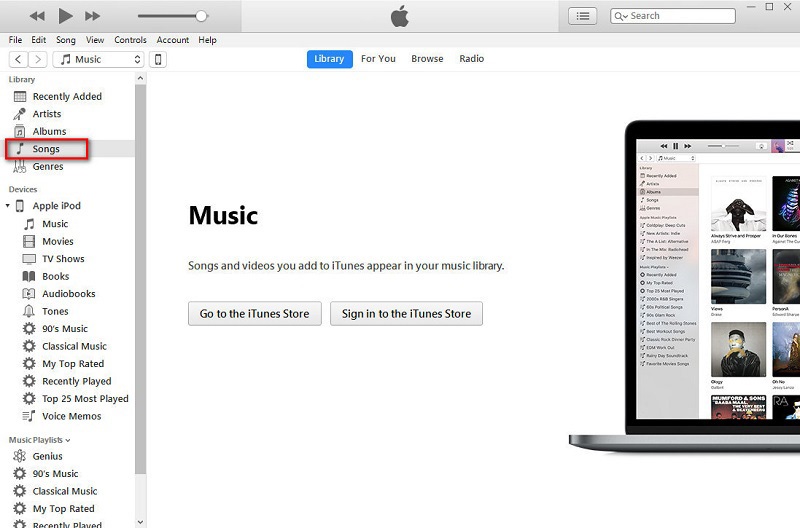Viewport: 800px width, 528px height.
Task: Open Voice Memos under Apple iPod
Action: [70, 416]
